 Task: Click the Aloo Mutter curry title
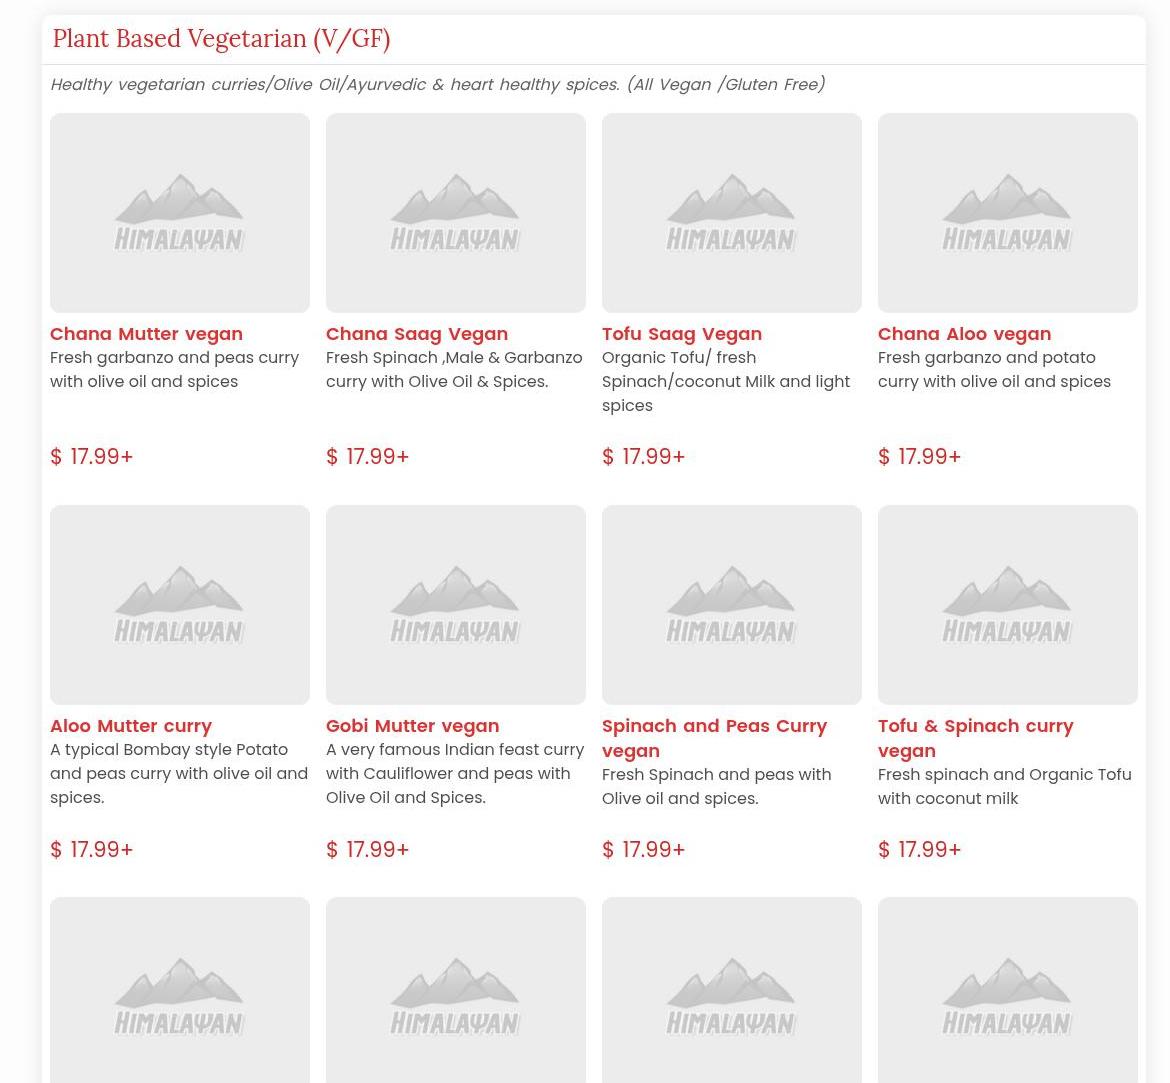tap(131, 726)
